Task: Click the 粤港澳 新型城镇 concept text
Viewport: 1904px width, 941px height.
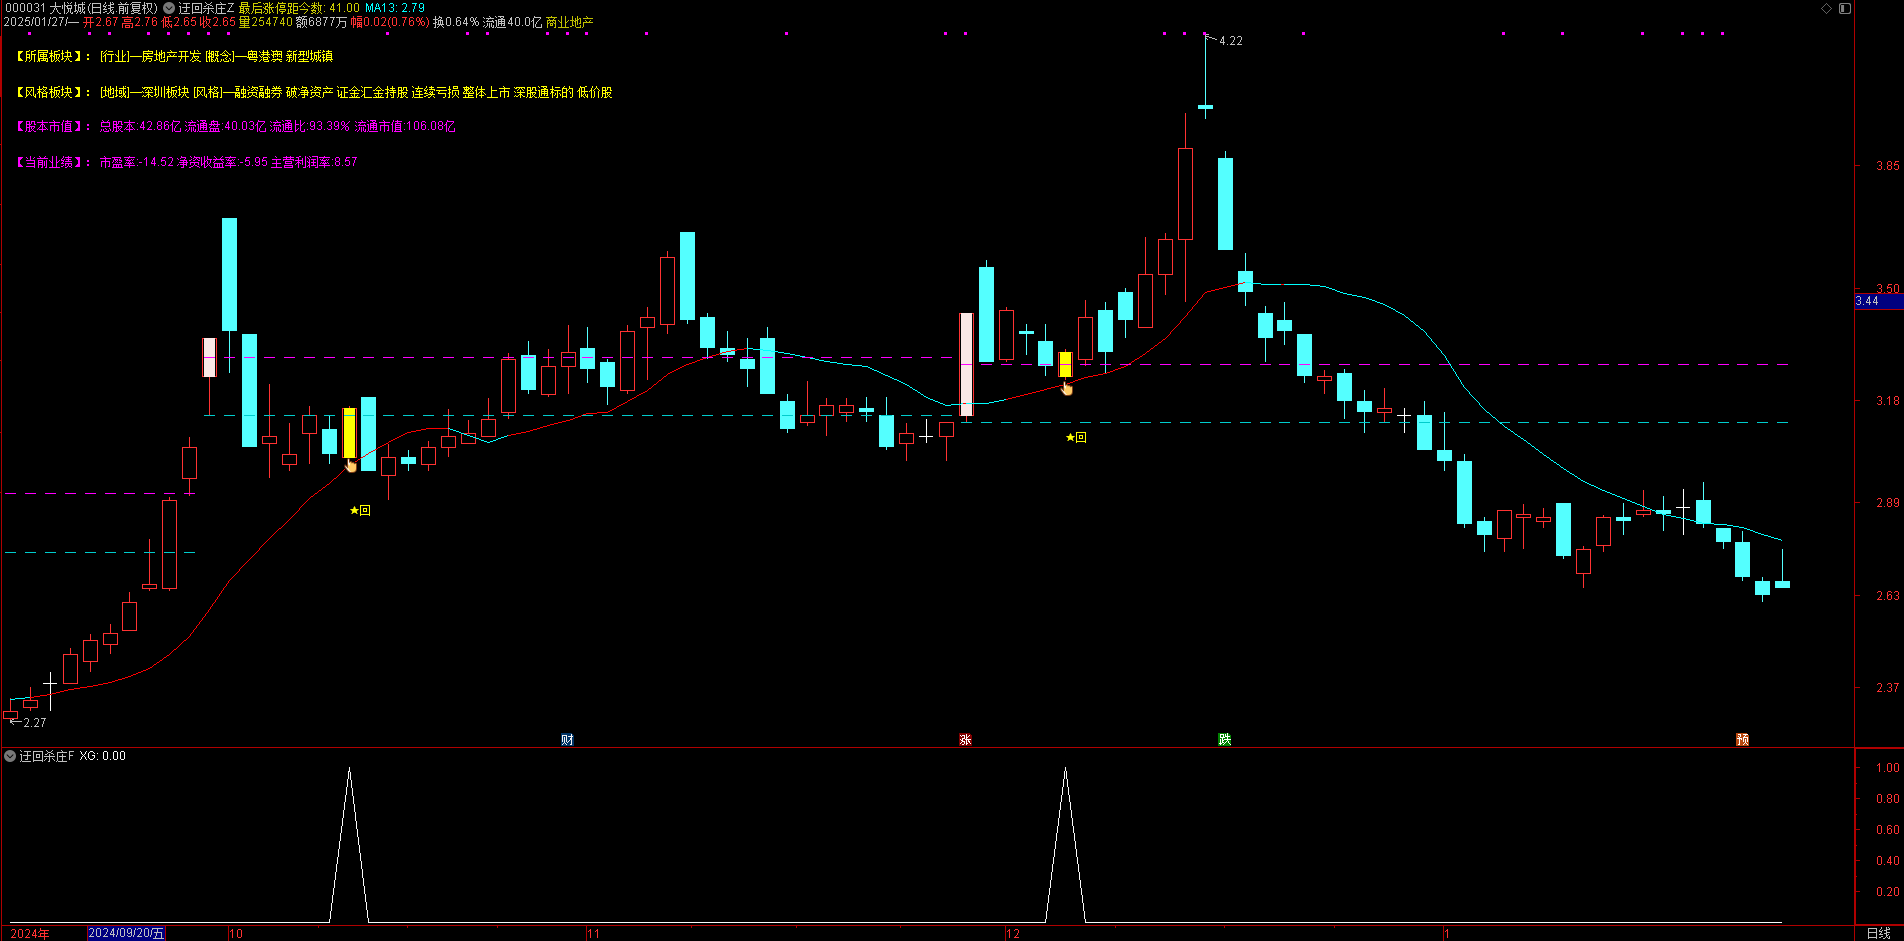Action: 290,56
